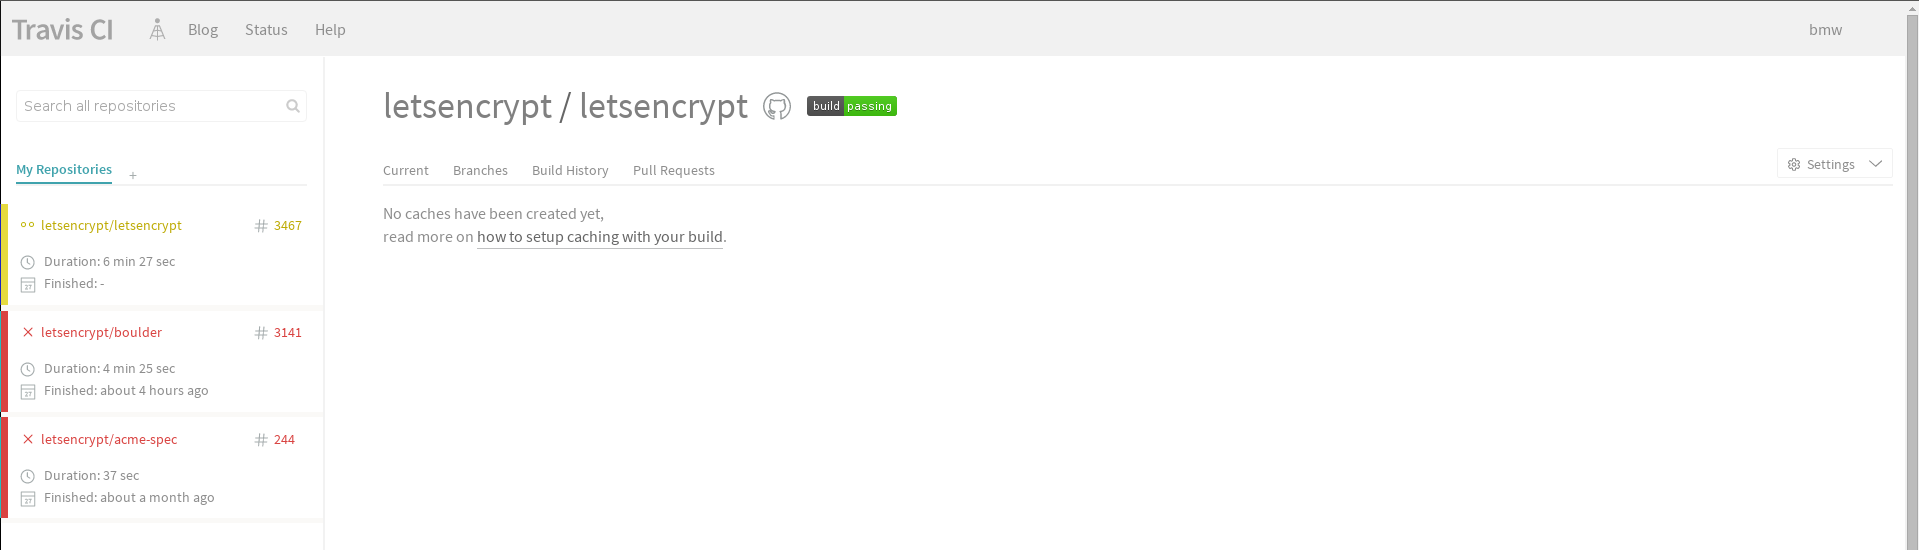Open the letsencrypt/acme-spec repository
The height and width of the screenshot is (550, 1919).
coord(109,439)
